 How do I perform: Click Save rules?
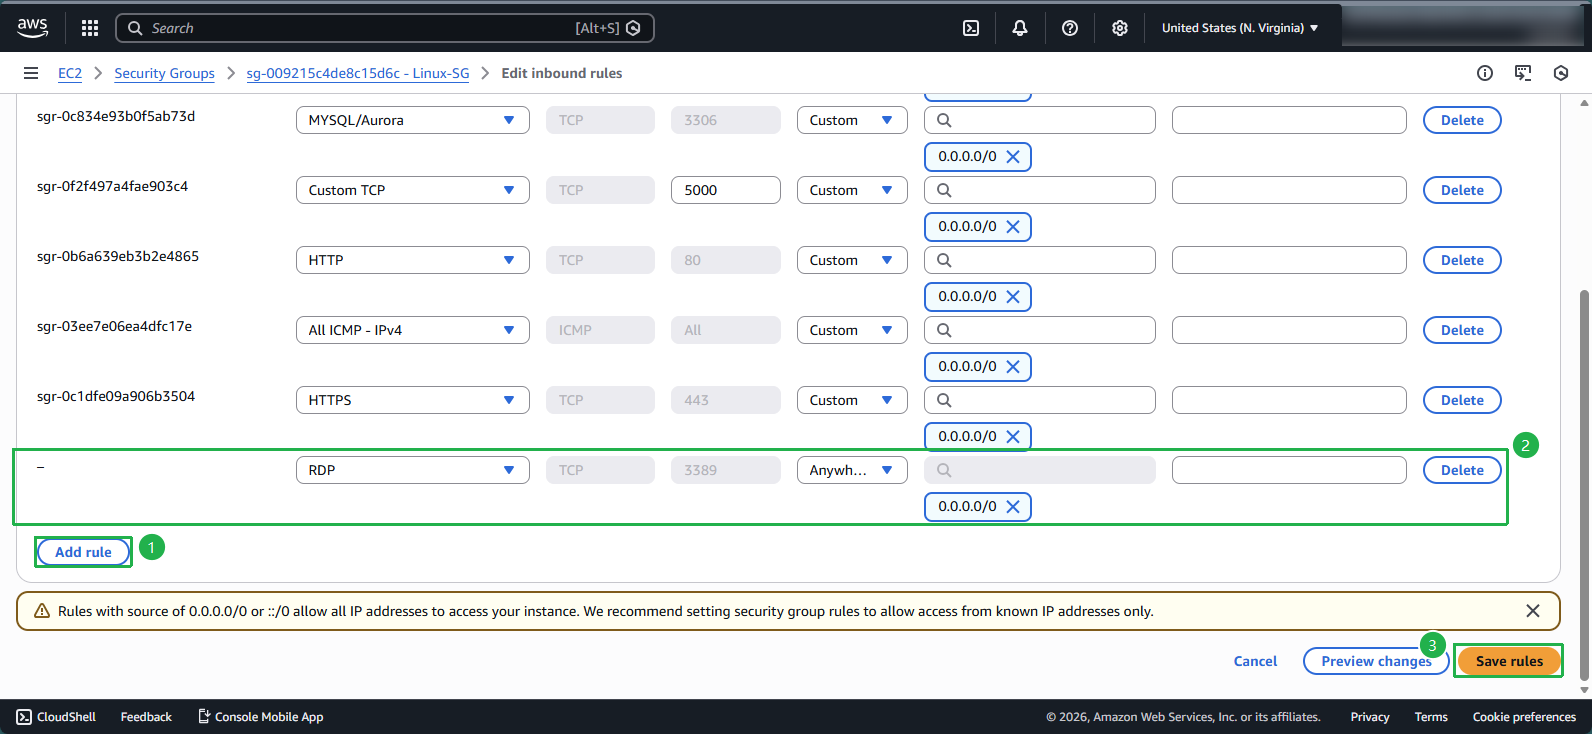1509,661
